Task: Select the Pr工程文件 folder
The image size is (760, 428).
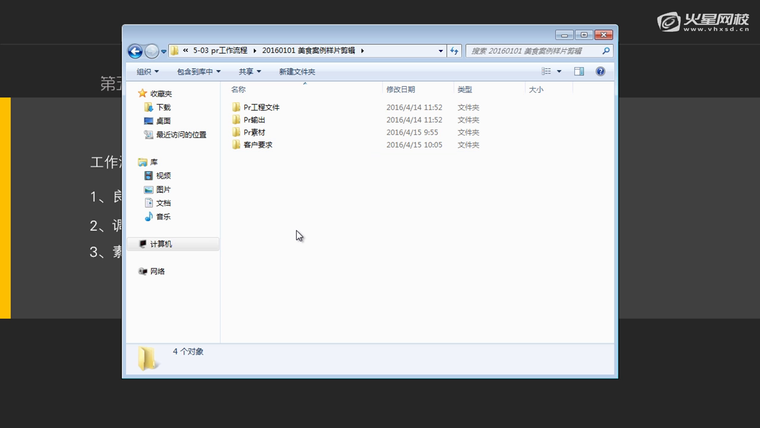Action: [261, 107]
